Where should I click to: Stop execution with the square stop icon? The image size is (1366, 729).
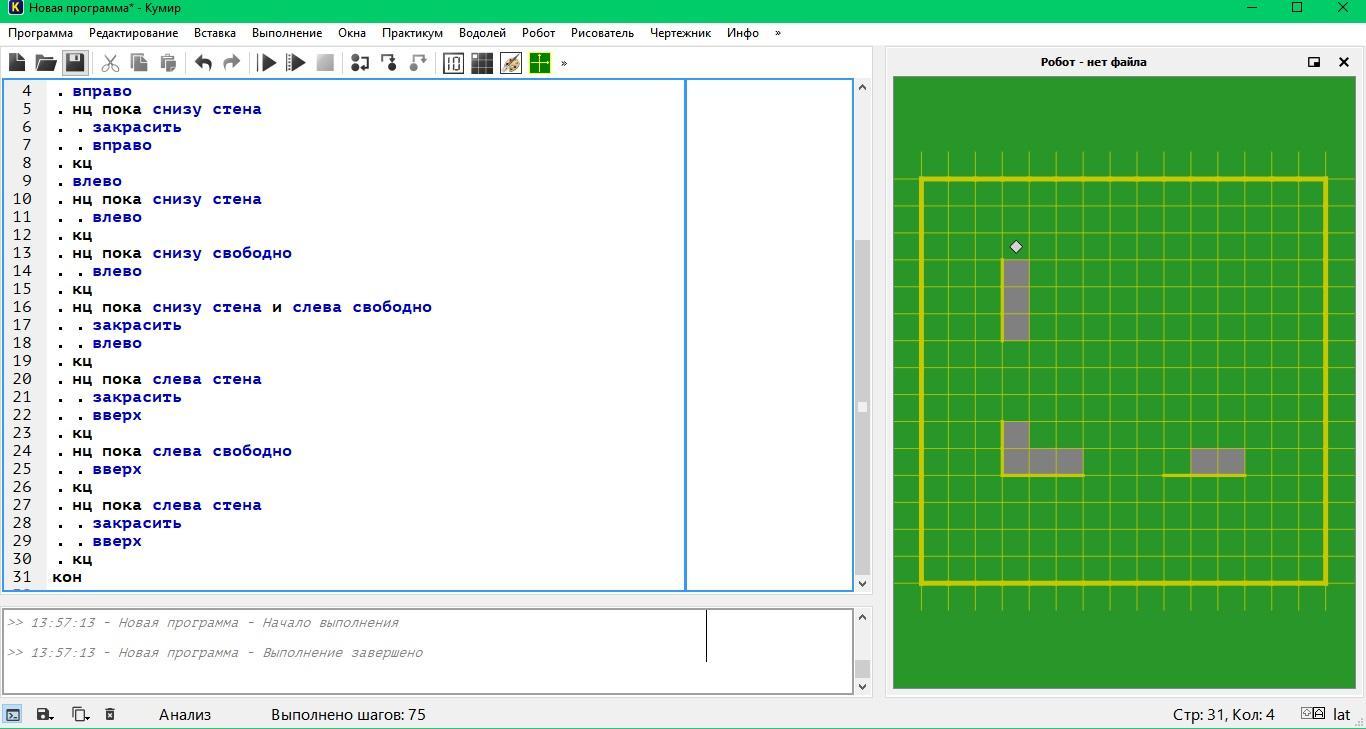pos(325,63)
